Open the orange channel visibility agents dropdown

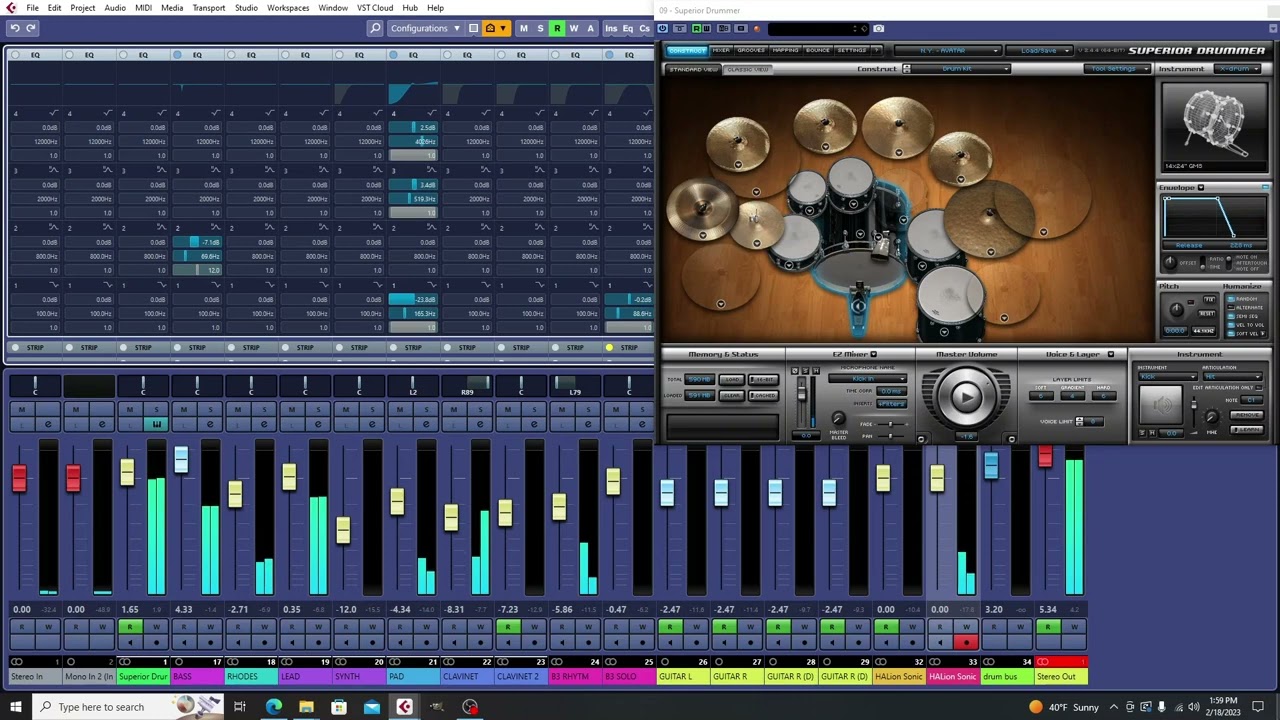point(495,28)
